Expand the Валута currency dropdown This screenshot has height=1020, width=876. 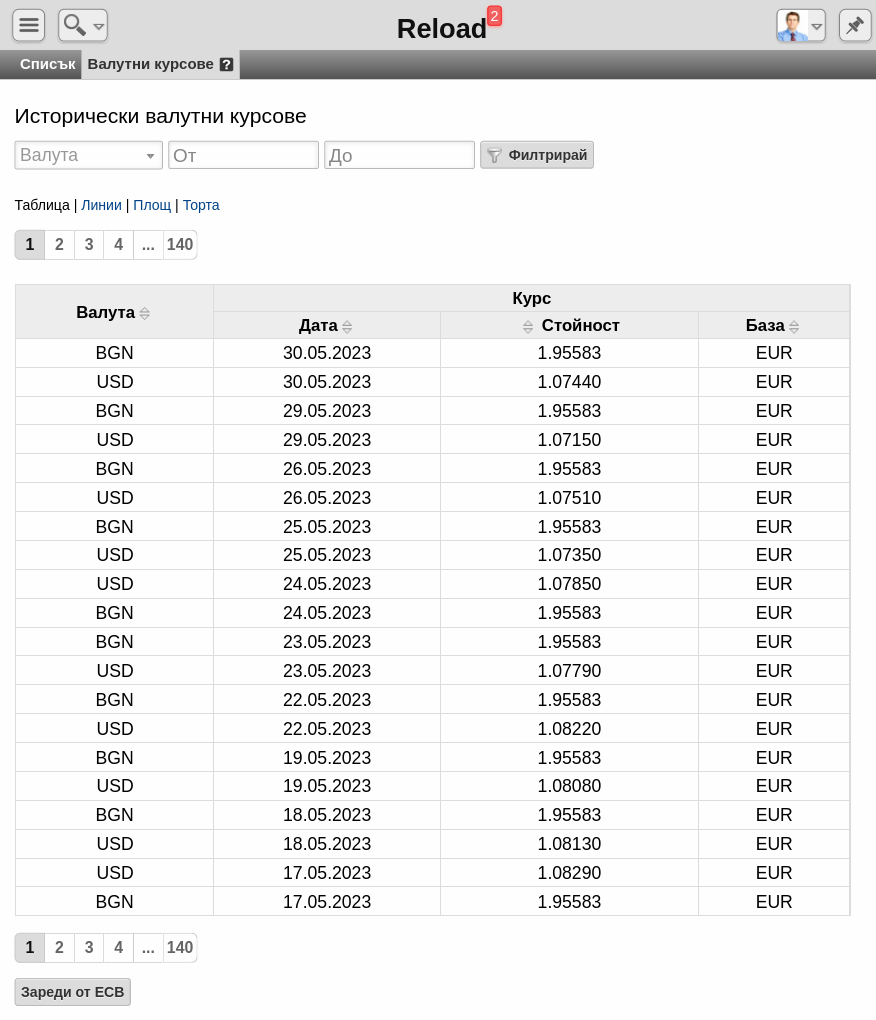tap(88, 155)
